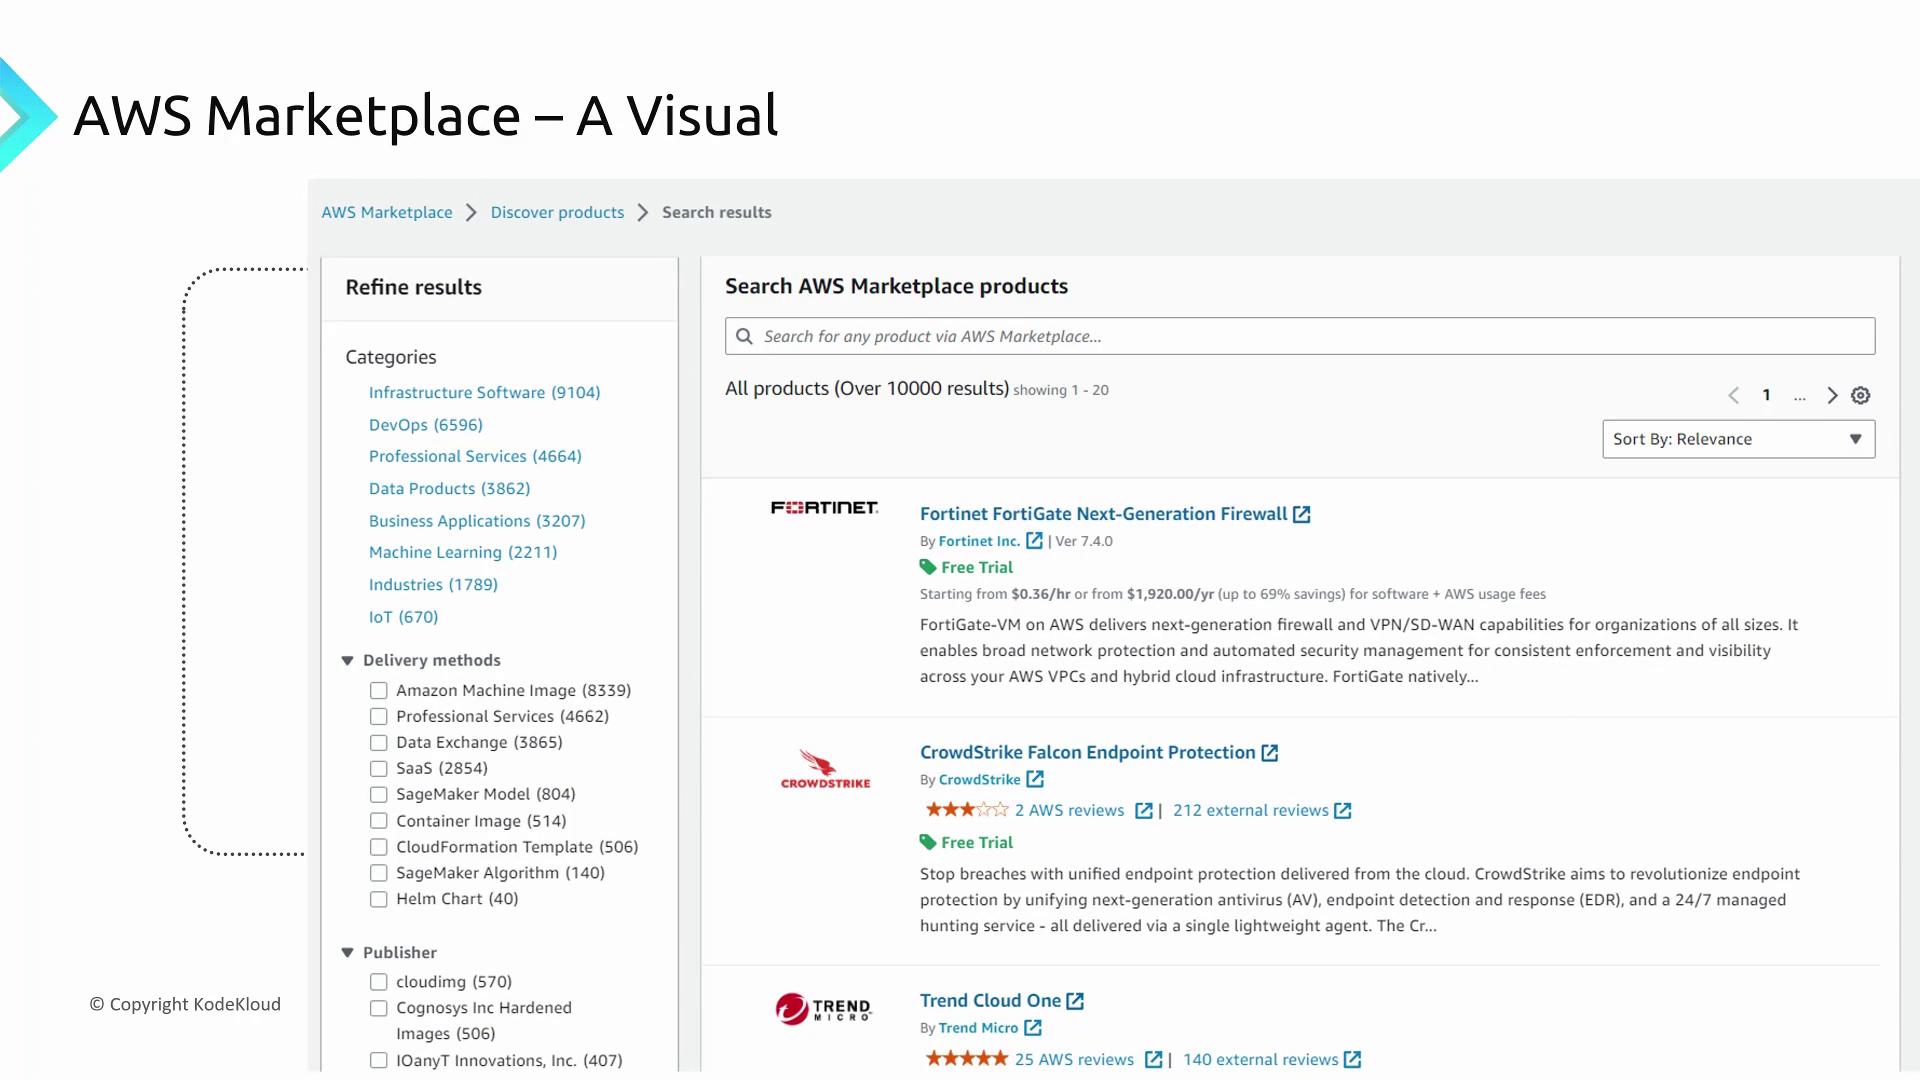Go to next results page arrow
Viewport: 1920px width, 1080px height.
click(1832, 395)
